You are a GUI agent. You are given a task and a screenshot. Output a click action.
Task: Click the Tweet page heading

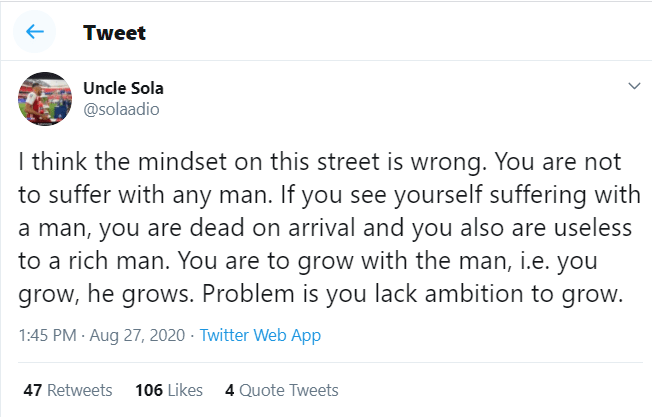pyautogui.click(x=114, y=32)
